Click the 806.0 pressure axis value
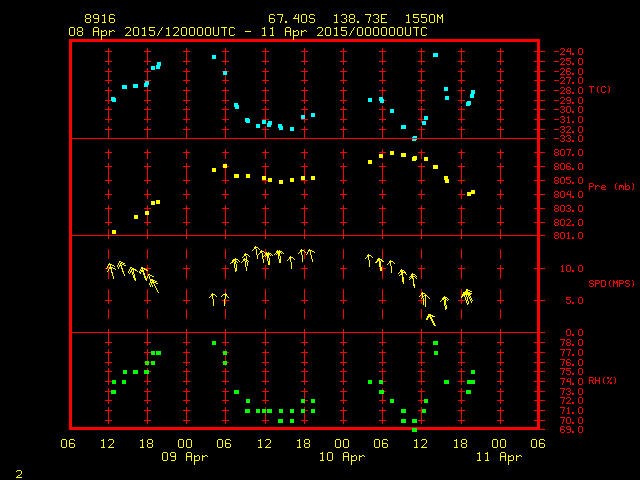Image resolution: width=640 pixels, height=480 pixels. click(x=568, y=167)
